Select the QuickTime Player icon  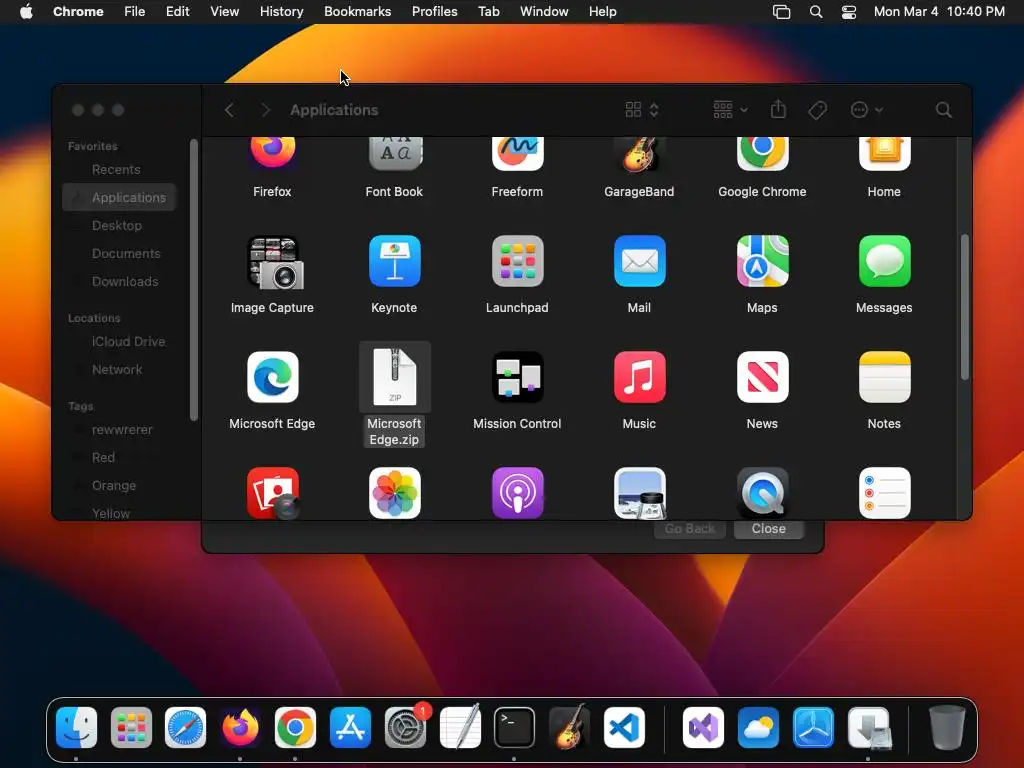pos(762,493)
